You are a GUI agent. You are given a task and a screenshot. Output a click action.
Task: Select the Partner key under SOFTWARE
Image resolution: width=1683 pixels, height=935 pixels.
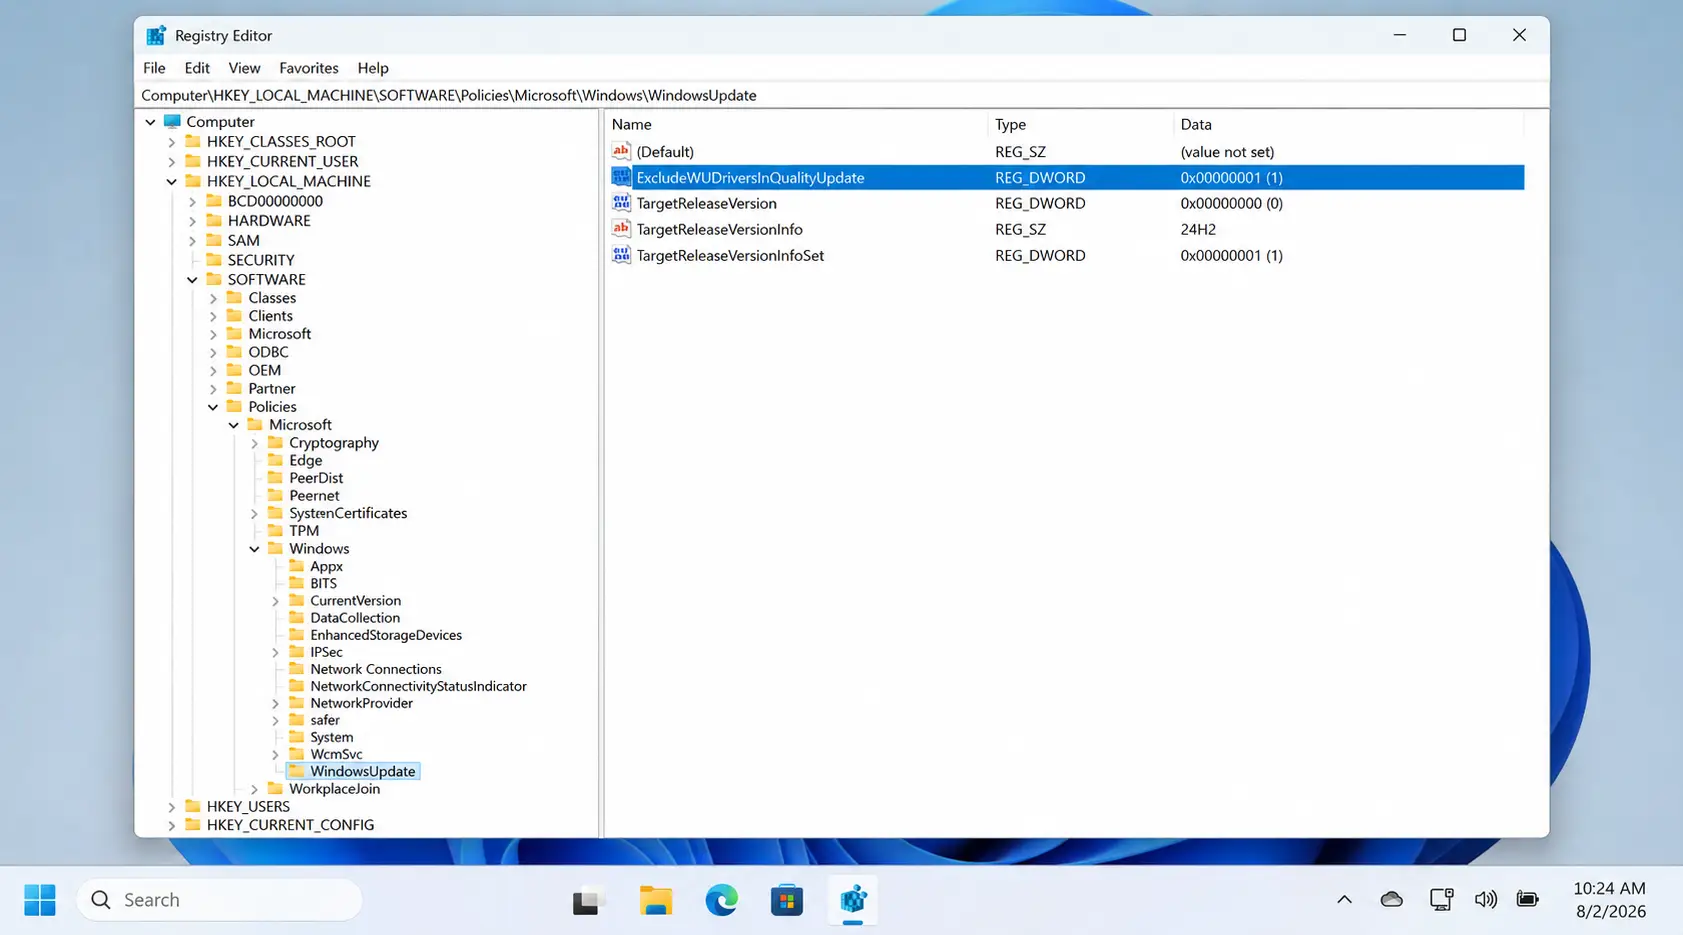point(272,389)
